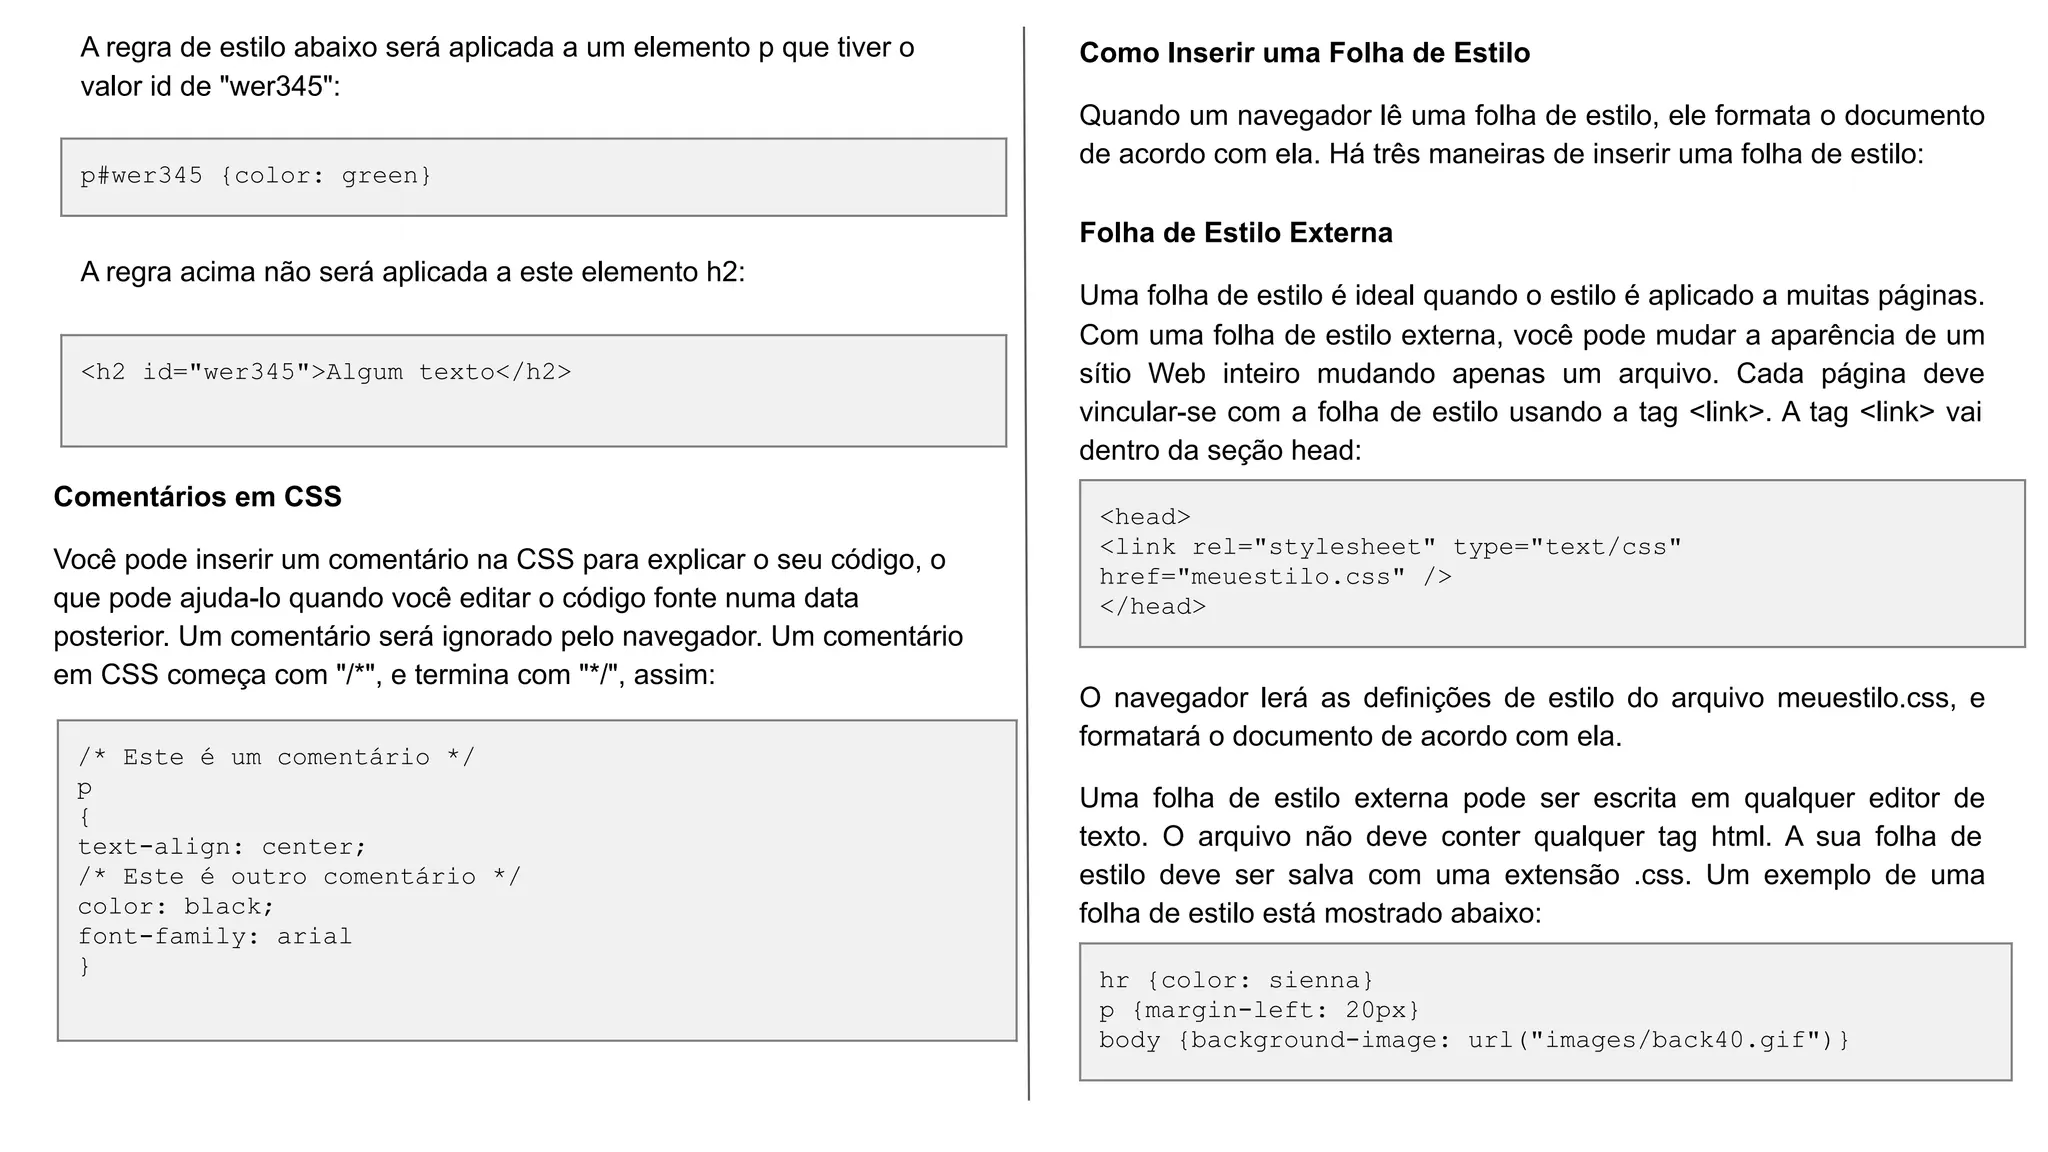
Task: Click the line '/* Este é outro comentário */'
Action: 300,877
